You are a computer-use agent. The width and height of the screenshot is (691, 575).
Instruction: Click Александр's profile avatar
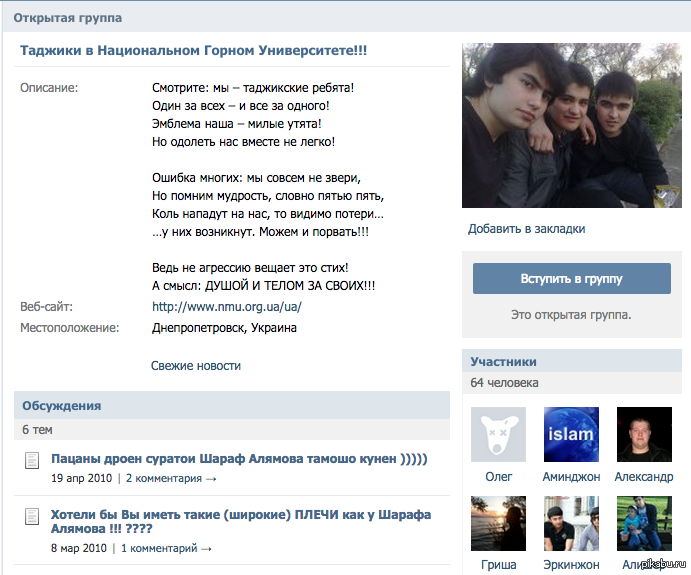(644, 434)
